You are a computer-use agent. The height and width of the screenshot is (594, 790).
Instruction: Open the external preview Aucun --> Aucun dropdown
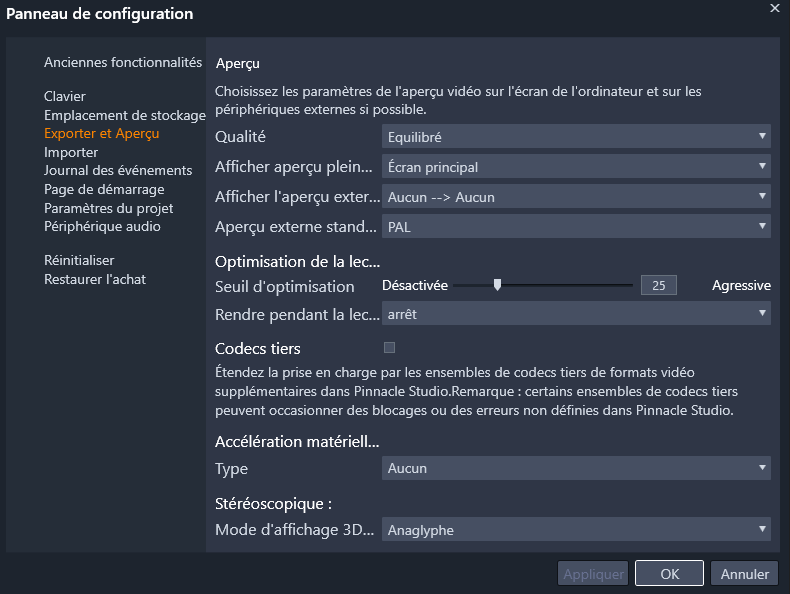(576, 197)
